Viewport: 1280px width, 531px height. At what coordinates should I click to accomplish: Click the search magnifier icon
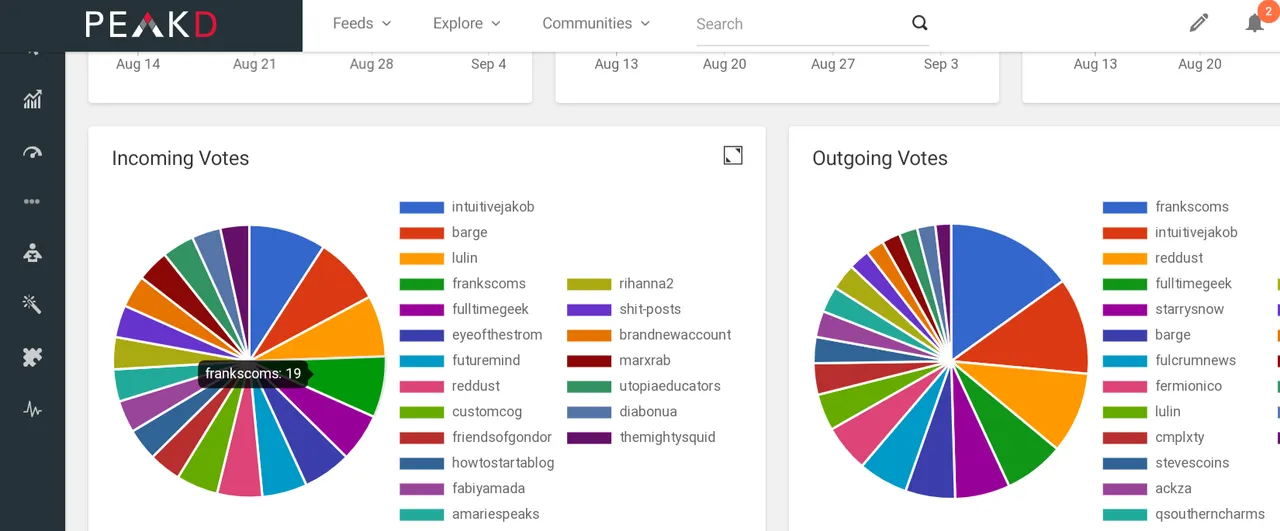[920, 23]
